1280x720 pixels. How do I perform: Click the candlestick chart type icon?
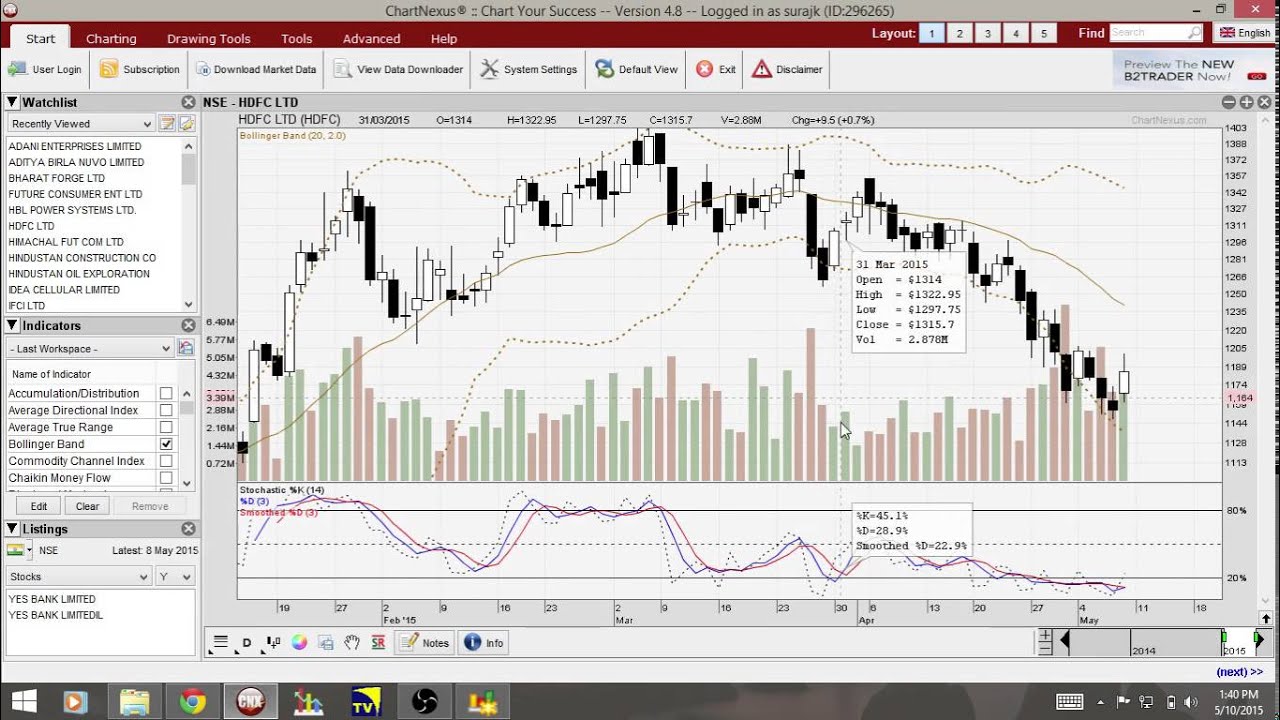[273, 643]
